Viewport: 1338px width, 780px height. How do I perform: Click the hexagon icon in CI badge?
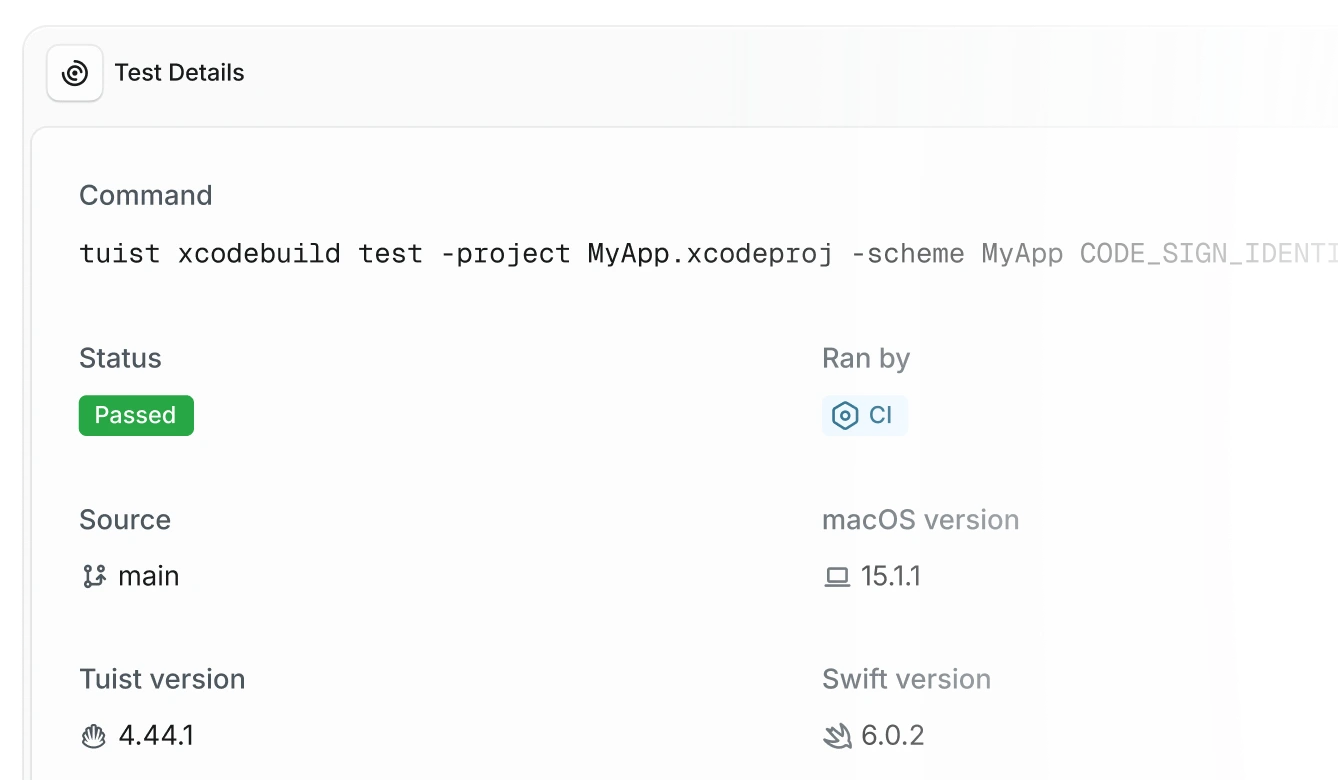pyautogui.click(x=845, y=416)
